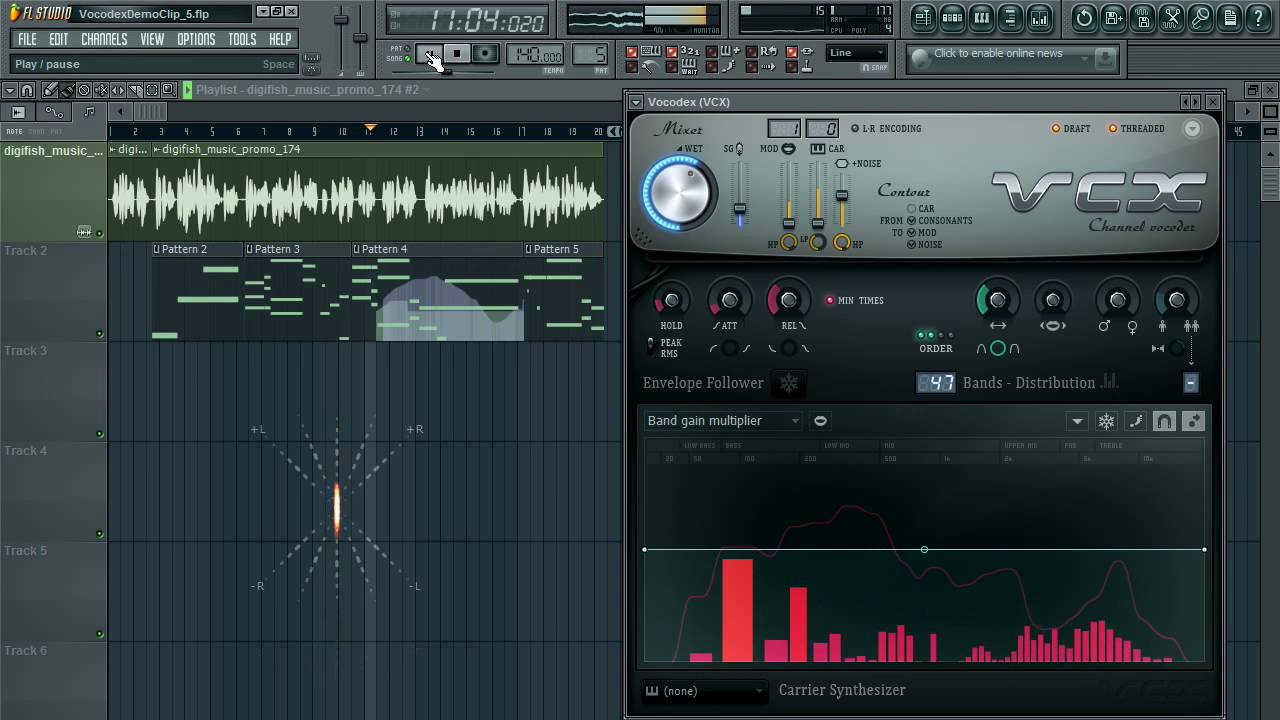The image size is (1280, 720).
Task: Click the WET mix knob
Action: [x=679, y=191]
